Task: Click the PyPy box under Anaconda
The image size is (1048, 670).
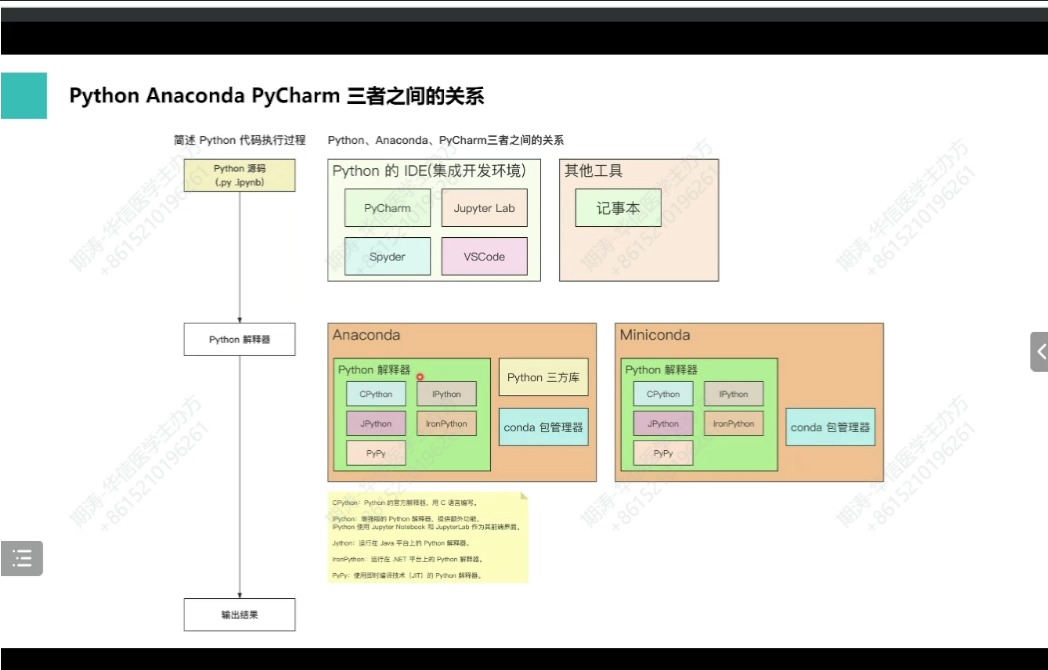Action: [x=375, y=452]
